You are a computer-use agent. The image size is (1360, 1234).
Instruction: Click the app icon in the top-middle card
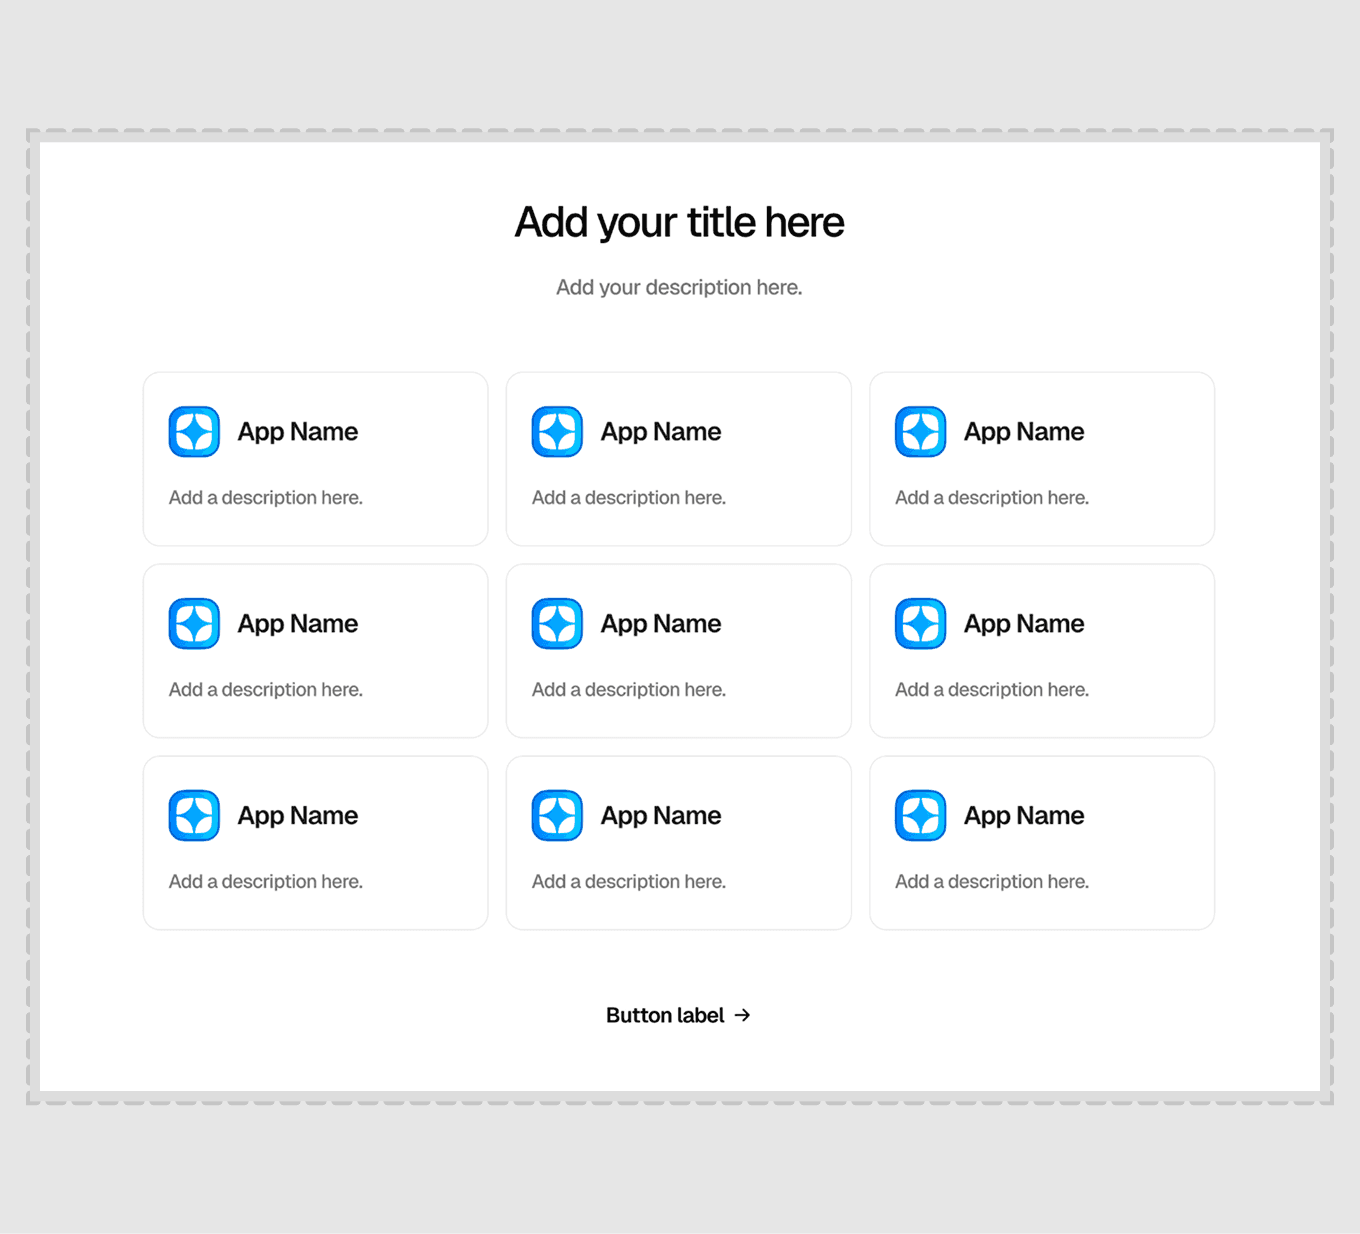coord(557,432)
